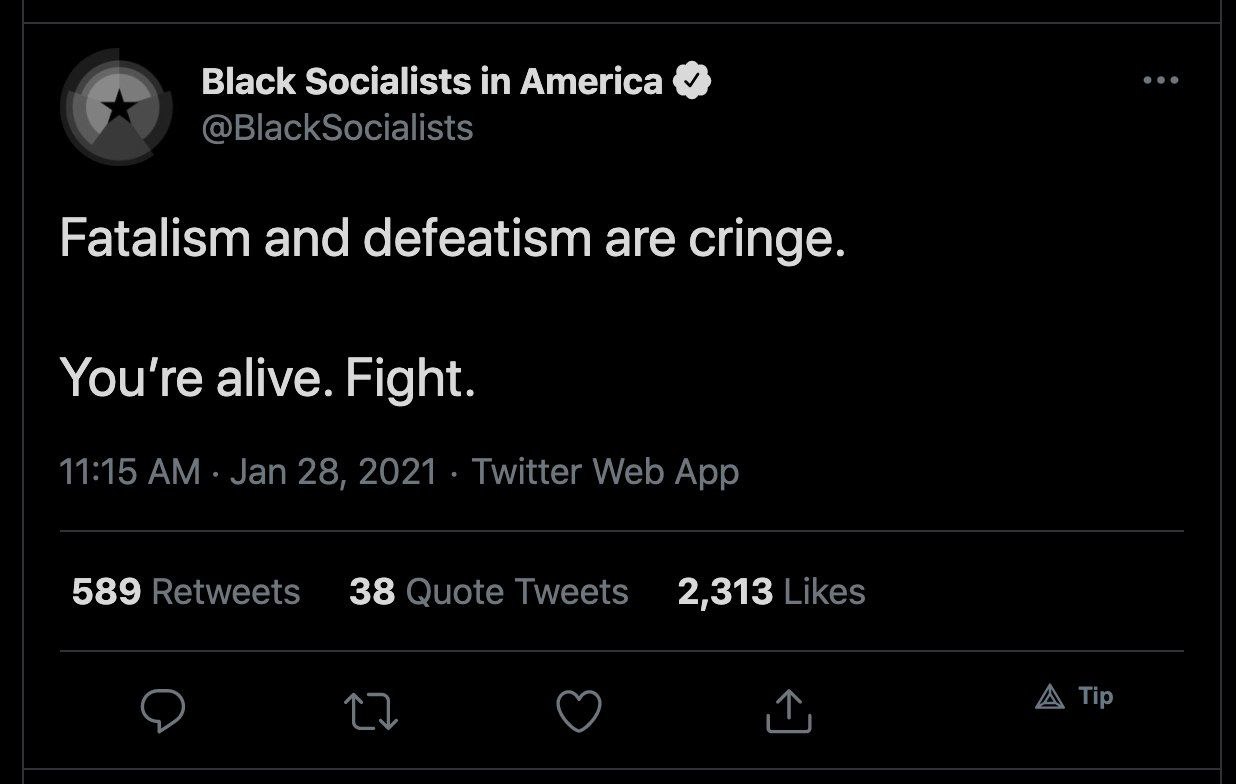Click the 'You're alive. Fight.' text
The image size is (1236, 784).
[267, 377]
